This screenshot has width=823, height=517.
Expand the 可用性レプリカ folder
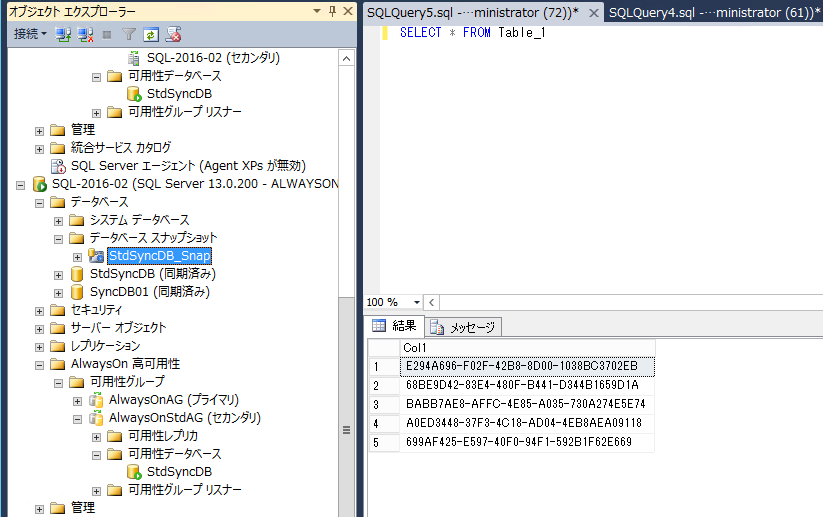[97, 437]
